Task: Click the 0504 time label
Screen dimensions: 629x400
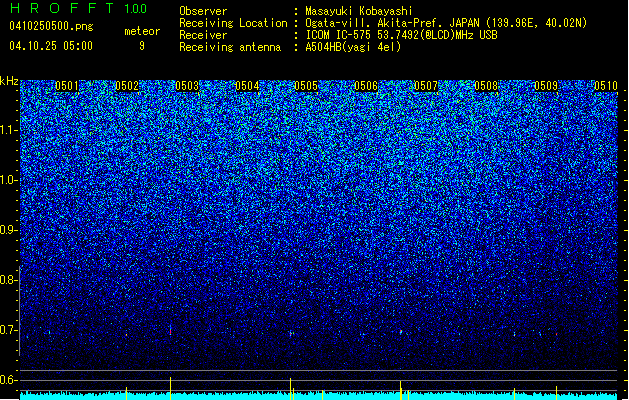Action: [x=247, y=86]
